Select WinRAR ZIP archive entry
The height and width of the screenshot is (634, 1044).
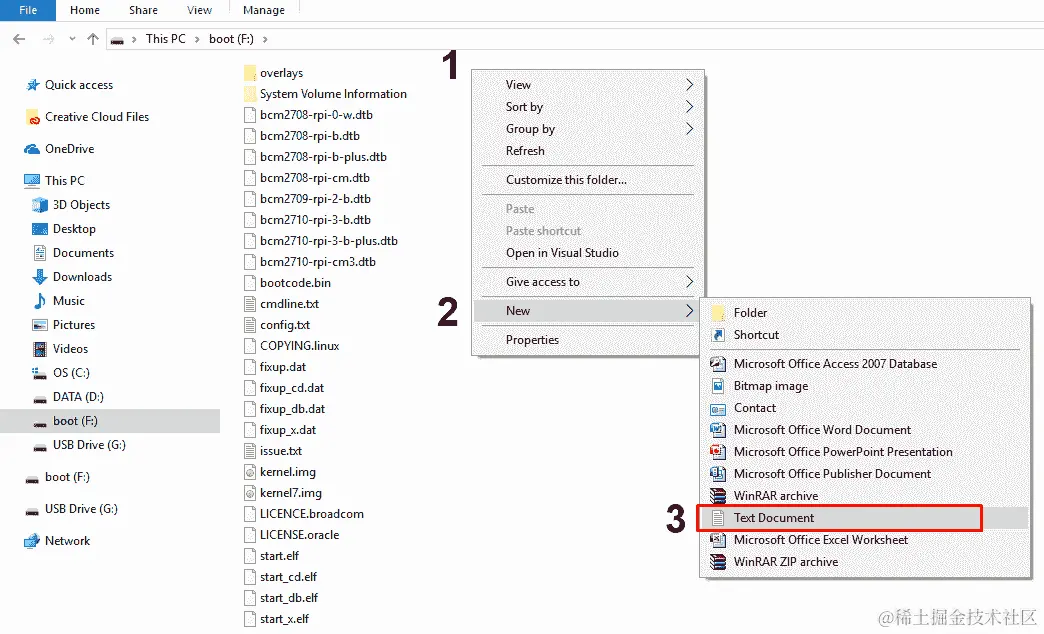(786, 562)
